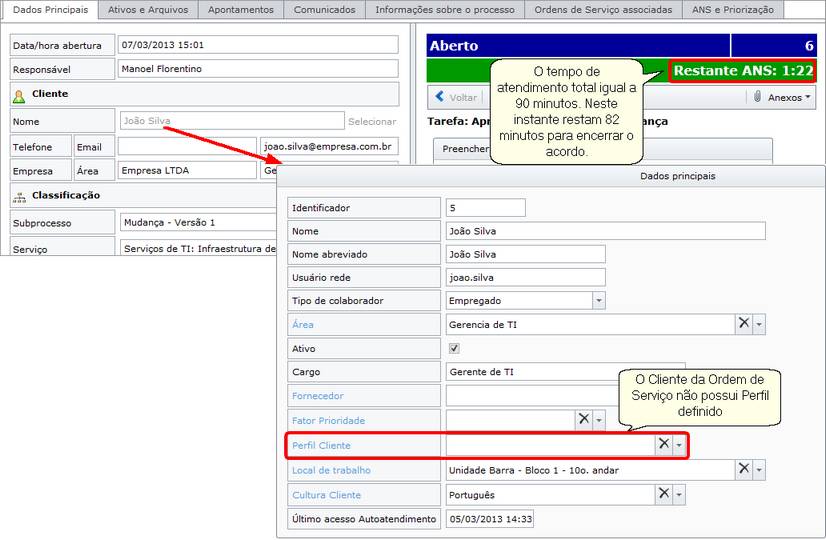This screenshot has width=826, height=540.
Task: Click the client email field
Action: tap(329, 146)
